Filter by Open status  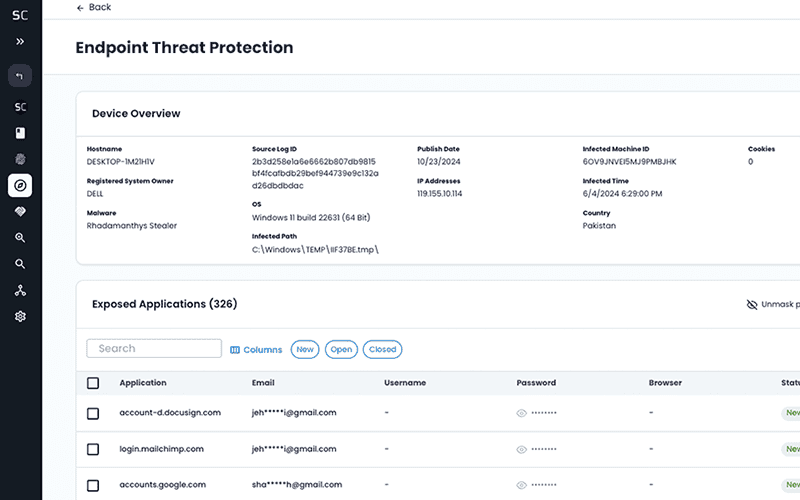pyautogui.click(x=341, y=349)
